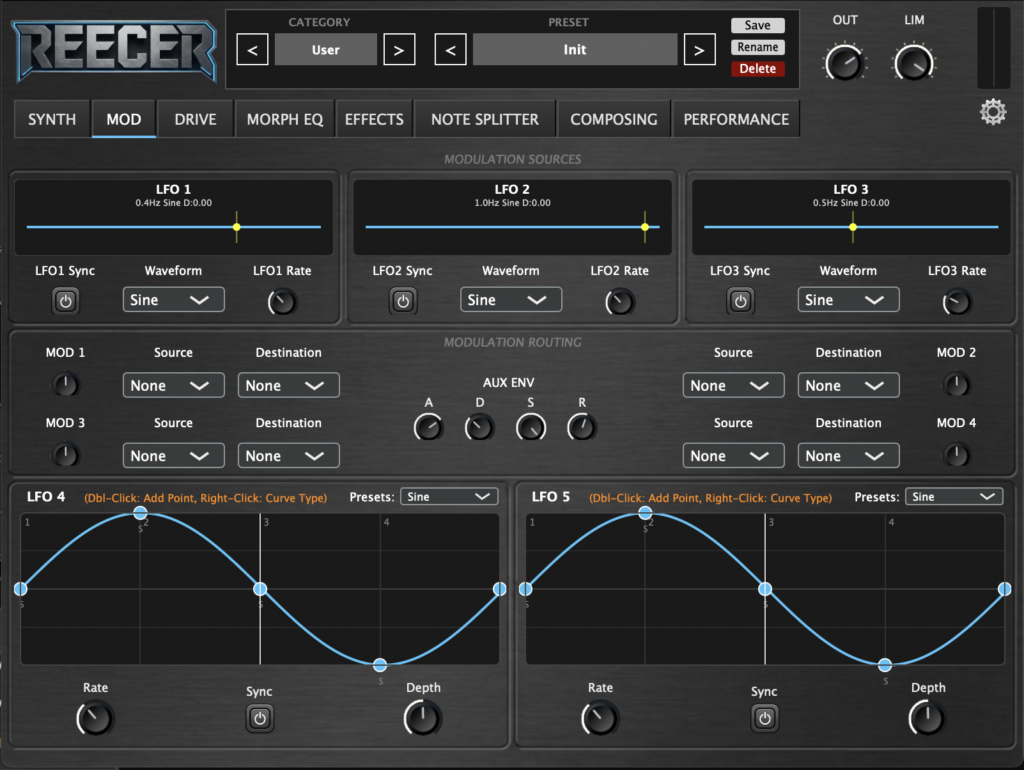Click the MOD 1 amount knob

click(65, 385)
